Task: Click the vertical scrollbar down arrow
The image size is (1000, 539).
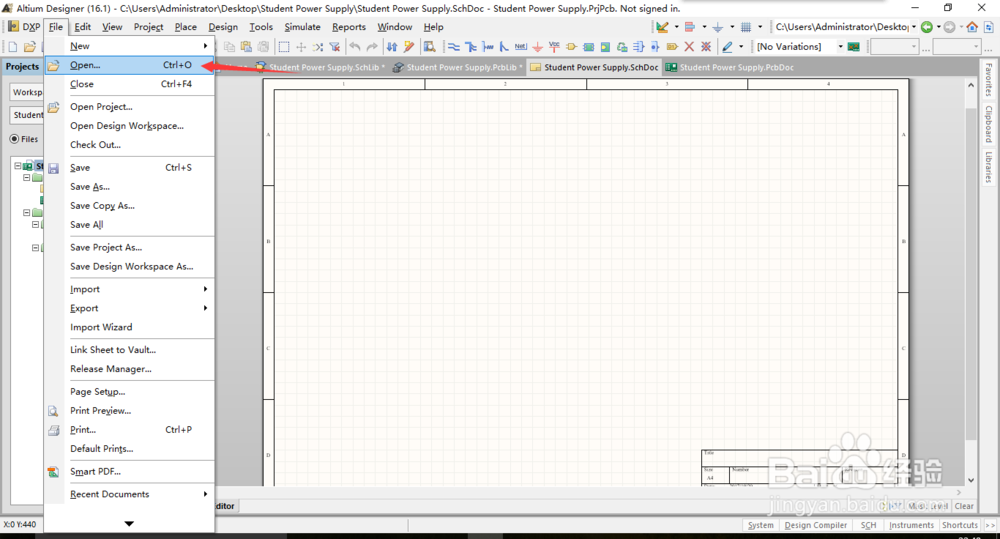Action: point(971,480)
